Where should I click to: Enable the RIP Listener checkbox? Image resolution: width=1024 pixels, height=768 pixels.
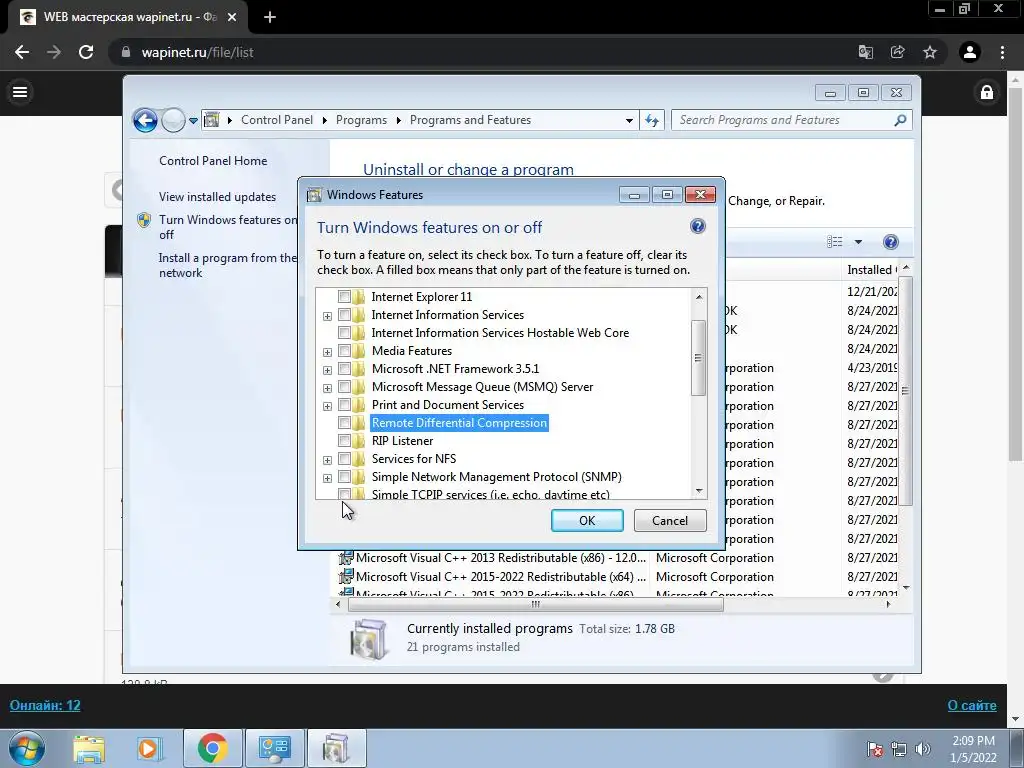344,441
